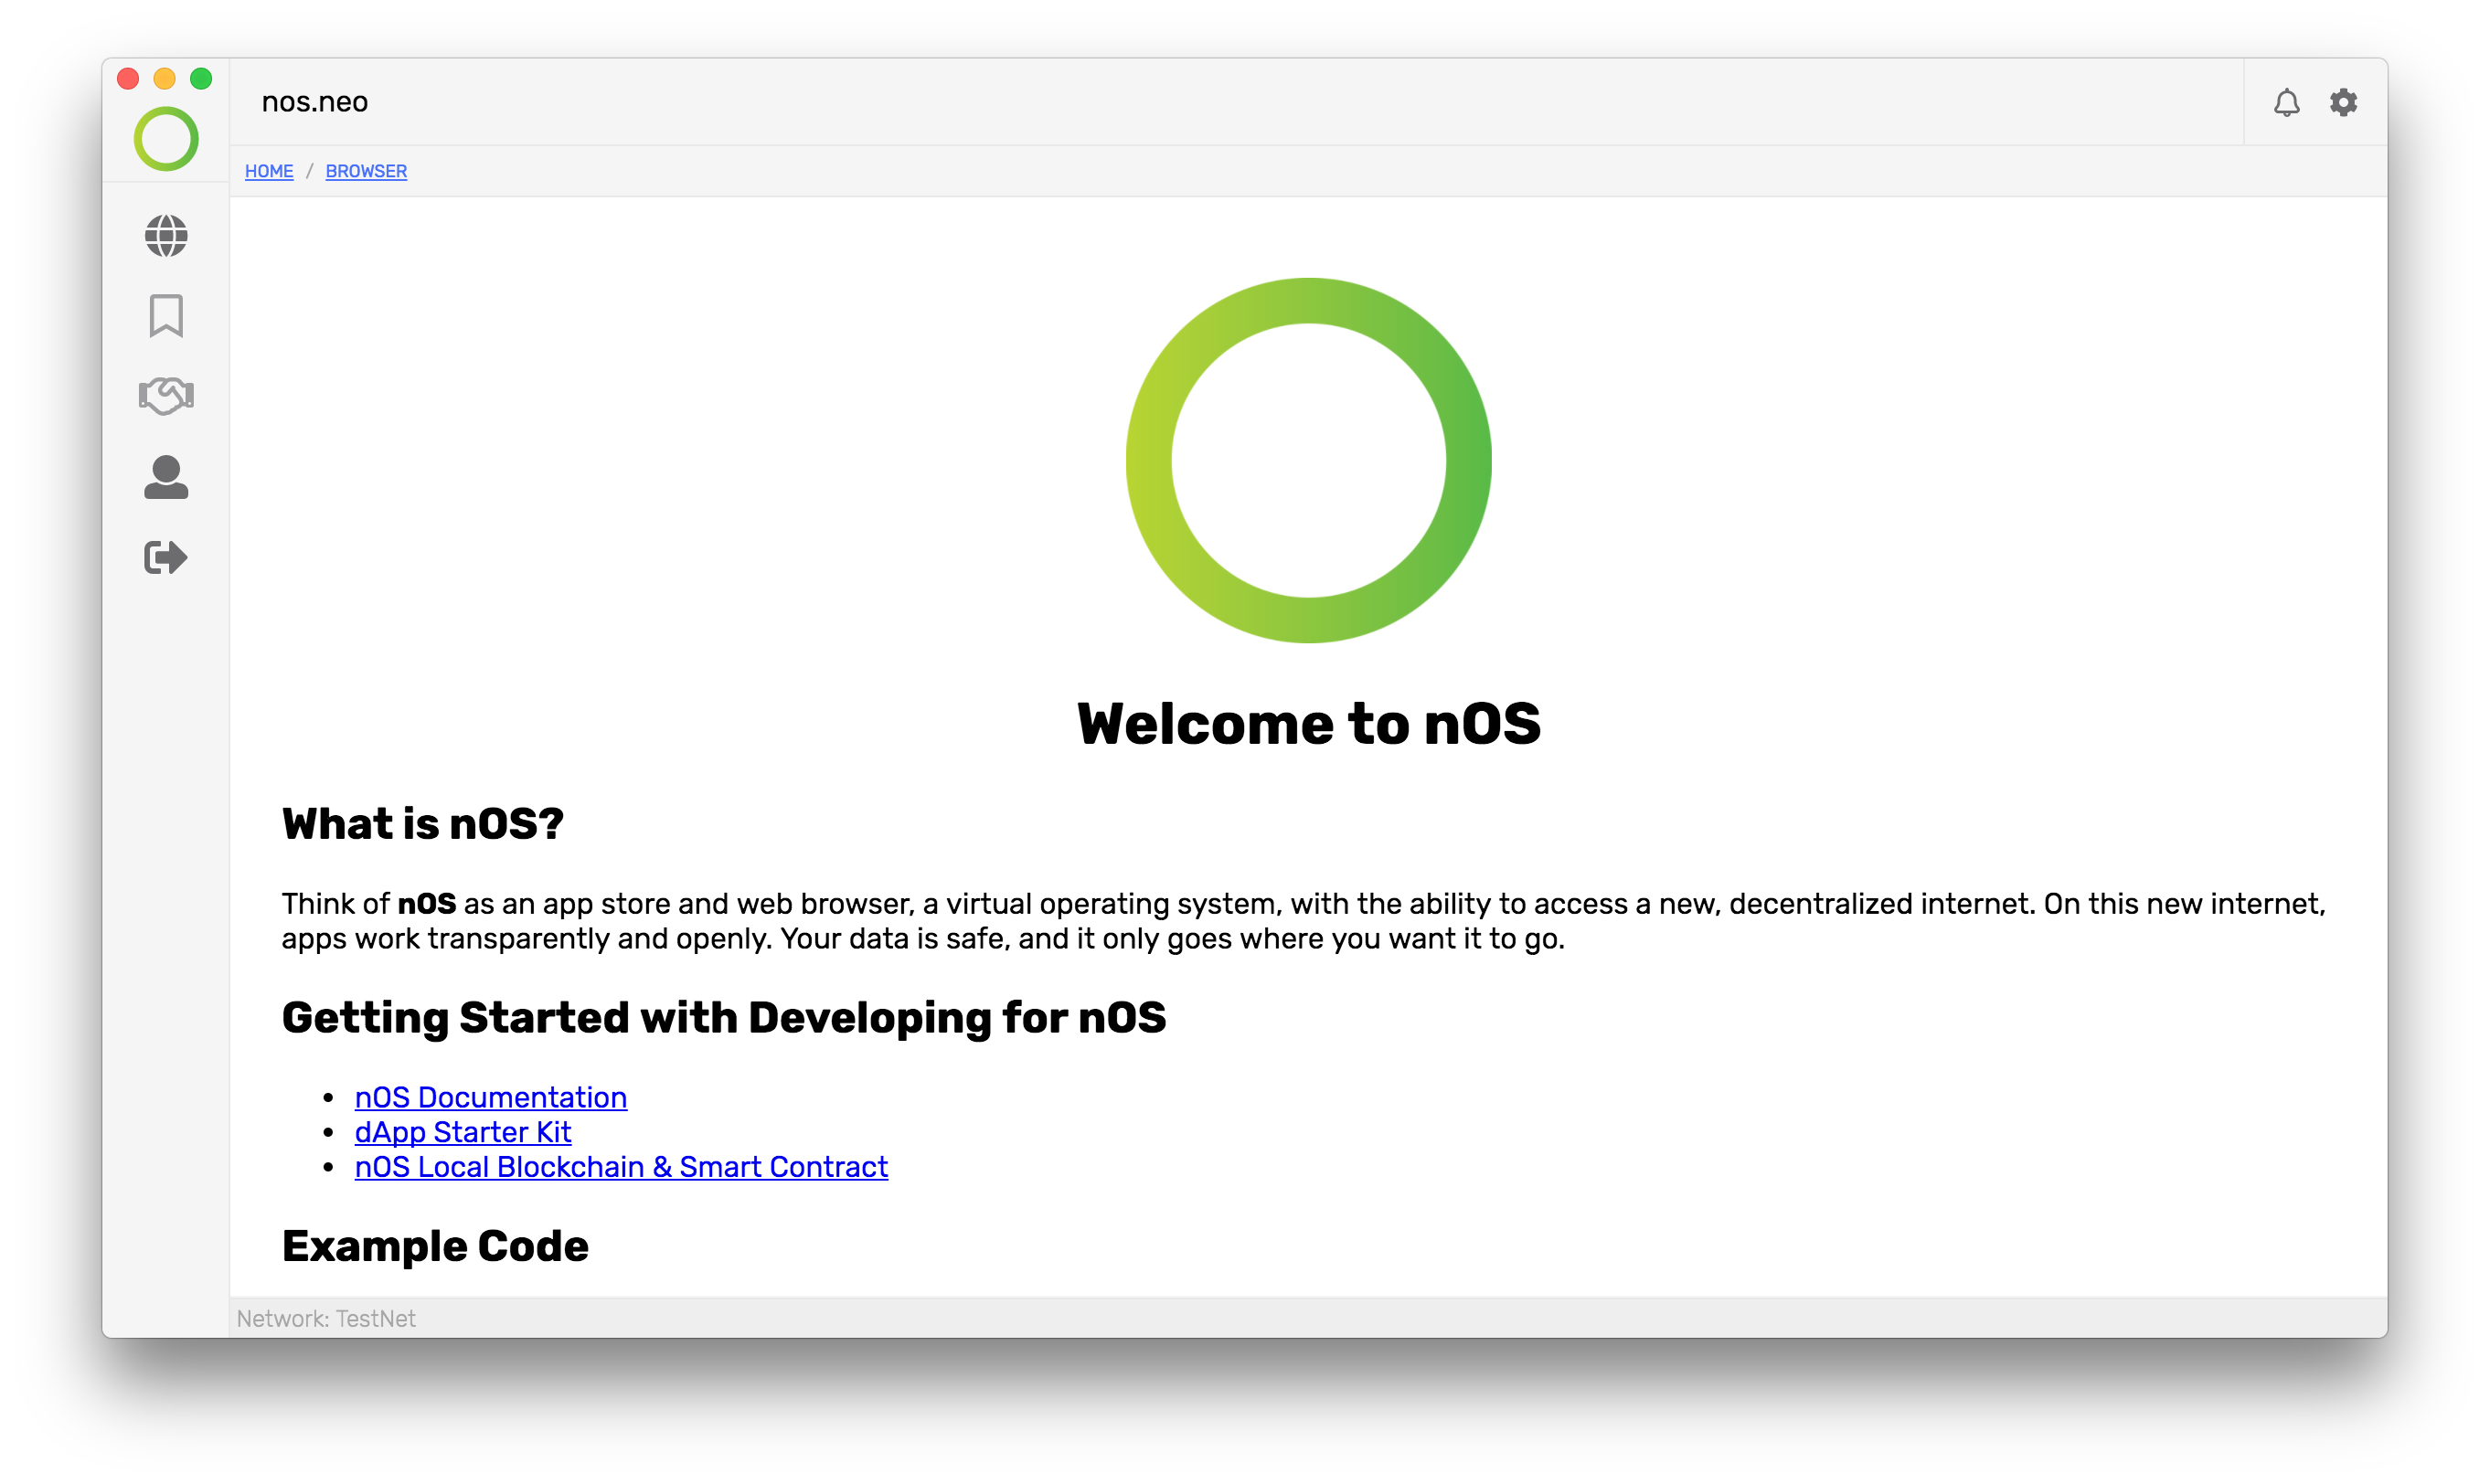This screenshot has height=1484, width=2490.
Task: Open the globe browser icon in sidebar
Action: [166, 236]
